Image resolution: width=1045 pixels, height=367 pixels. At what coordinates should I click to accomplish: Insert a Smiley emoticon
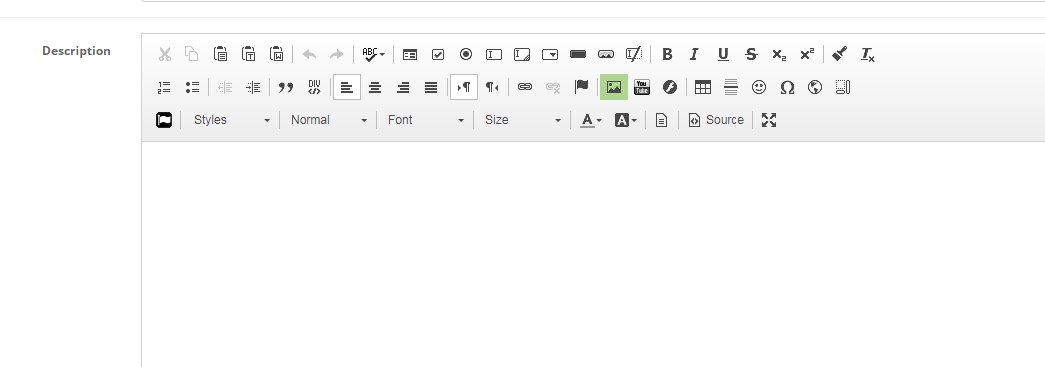pos(759,87)
